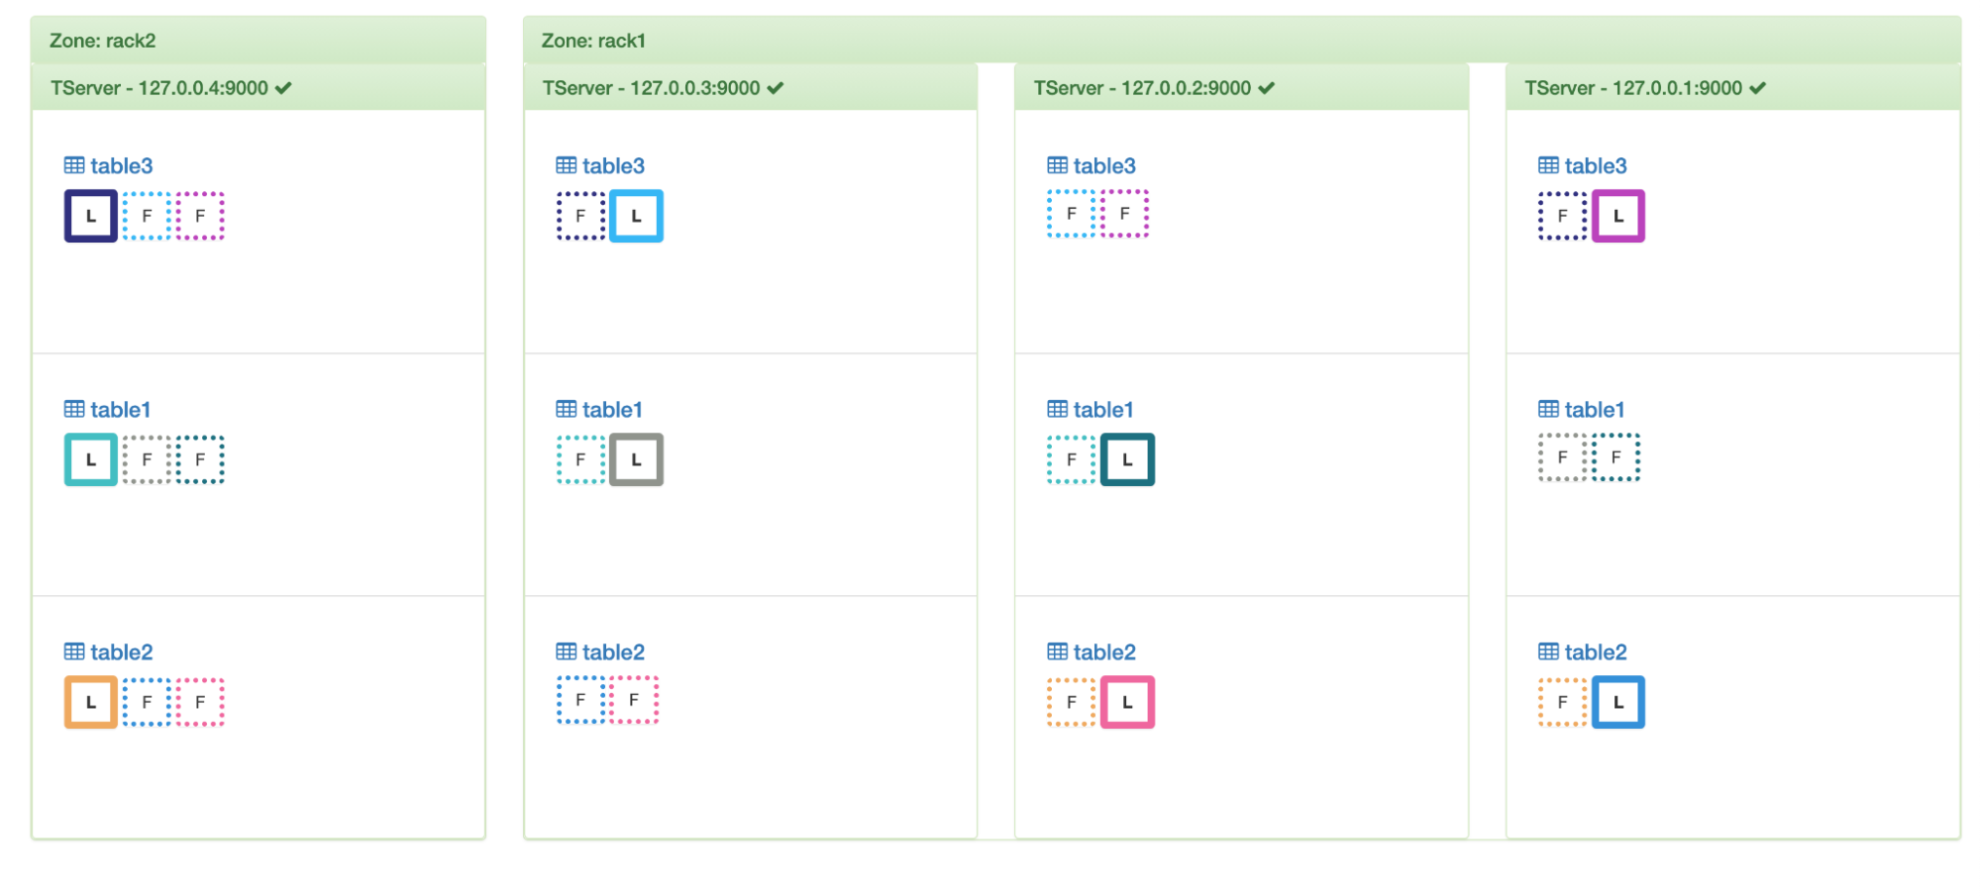Click the pink leader tablet for table2 on 127.0.0.2
The image size is (1980, 896).
click(x=1127, y=701)
